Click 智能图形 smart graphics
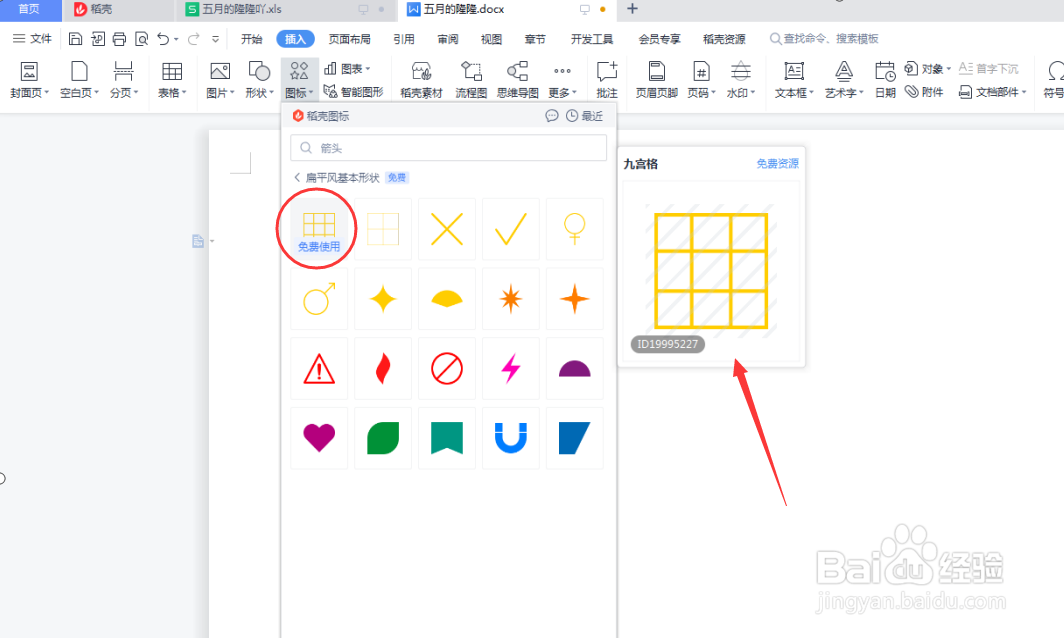The height and width of the screenshot is (638, 1064). point(354,92)
